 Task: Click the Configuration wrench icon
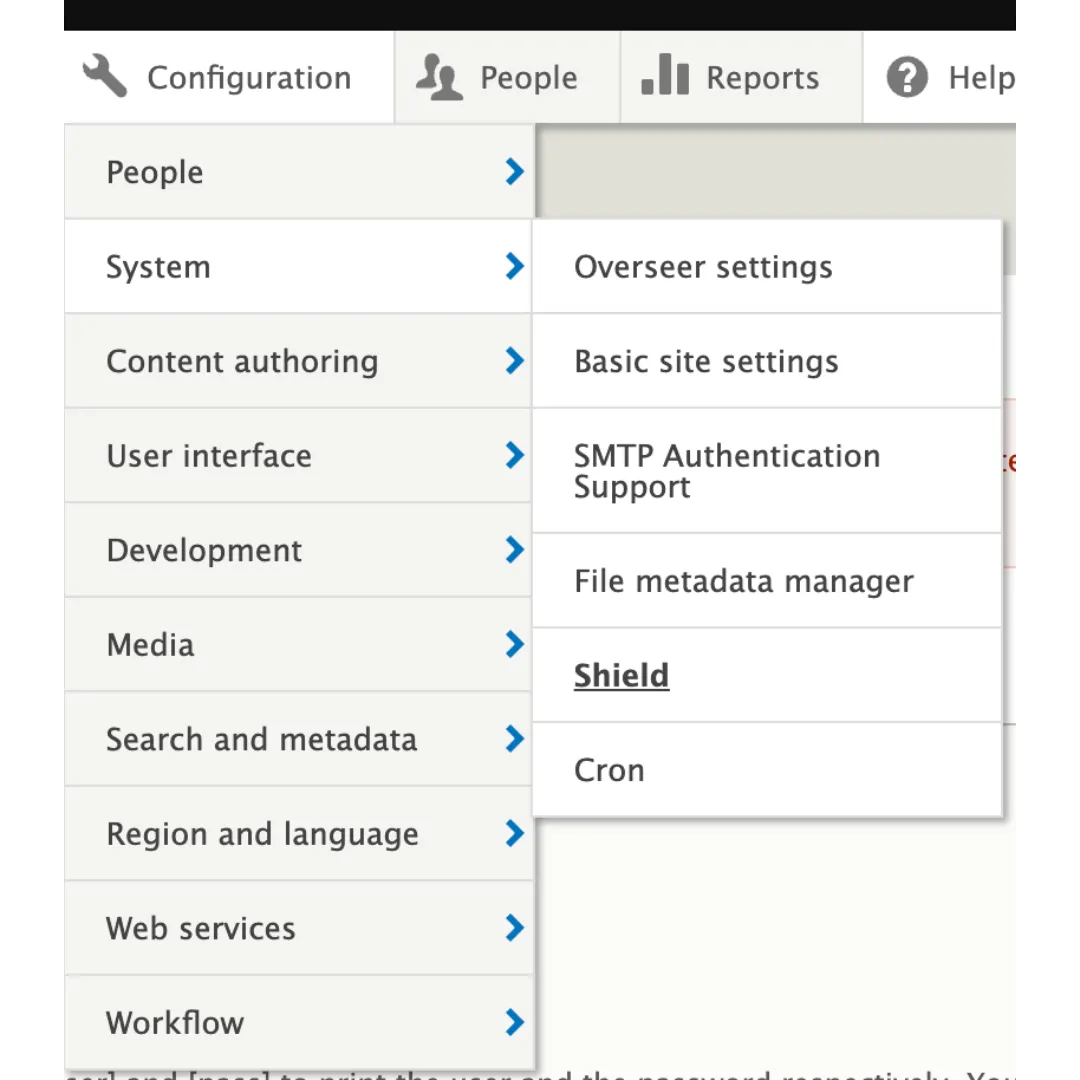104,75
